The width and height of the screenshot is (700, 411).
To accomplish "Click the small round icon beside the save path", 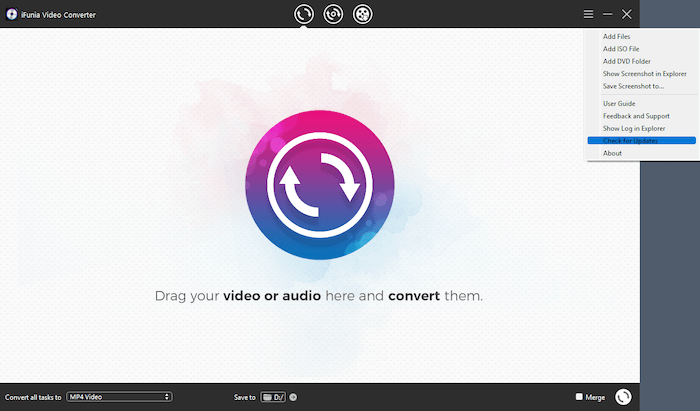I will click(293, 397).
